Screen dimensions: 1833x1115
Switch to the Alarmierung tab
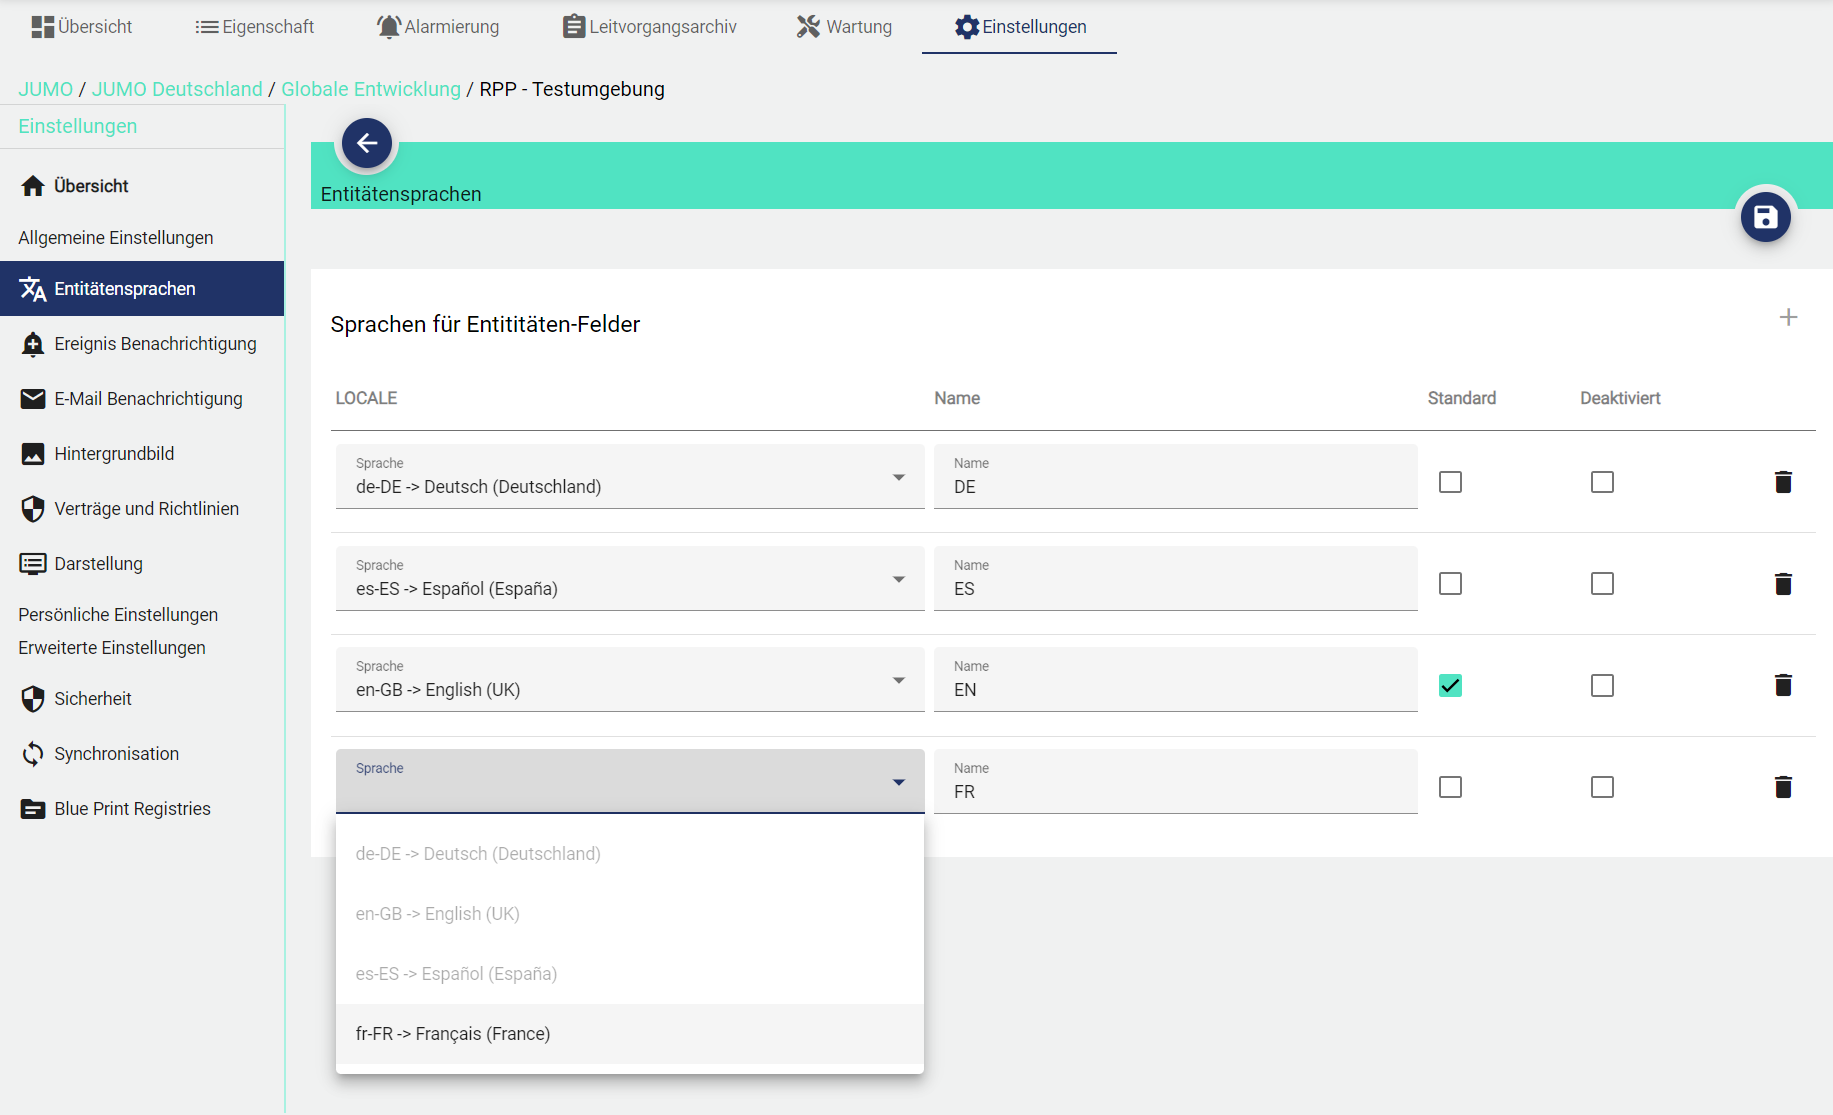pos(438,27)
